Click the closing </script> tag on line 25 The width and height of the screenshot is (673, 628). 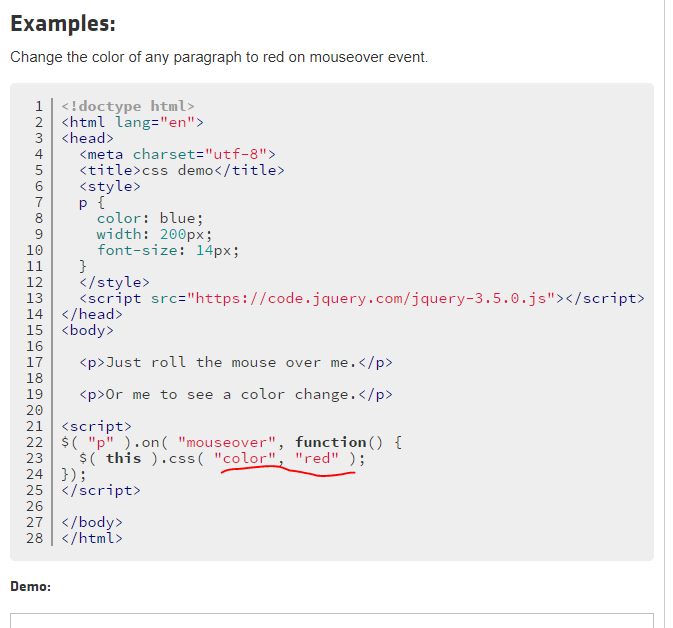coord(101,491)
